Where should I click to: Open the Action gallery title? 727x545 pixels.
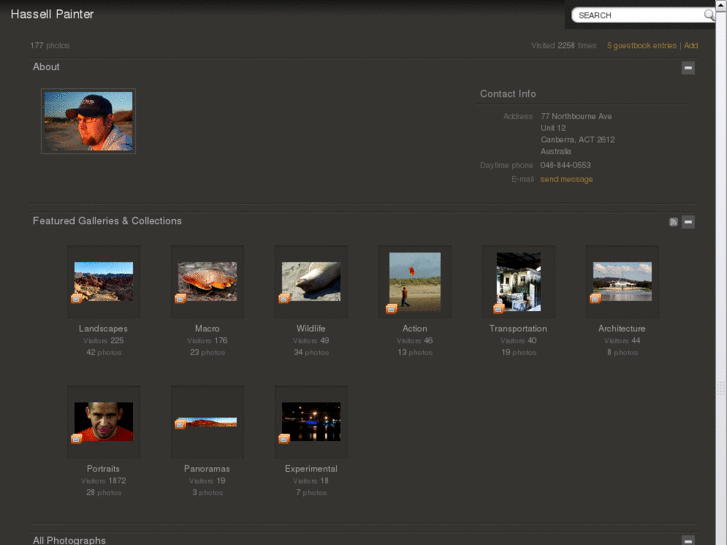coord(415,328)
